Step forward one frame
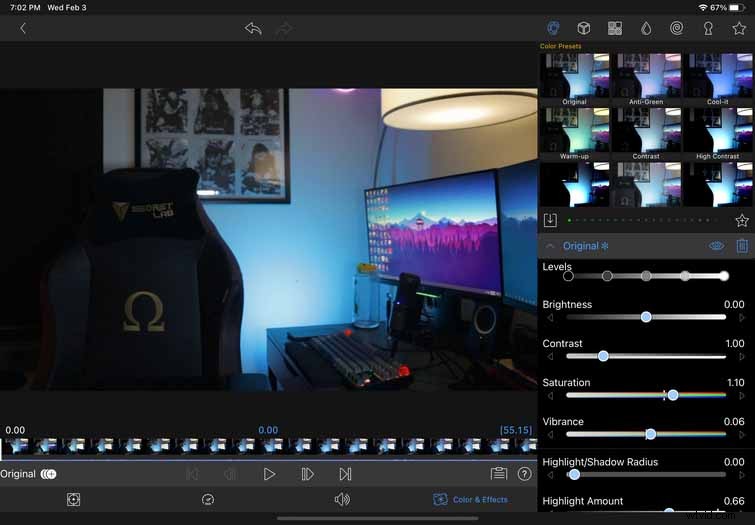 tap(307, 474)
